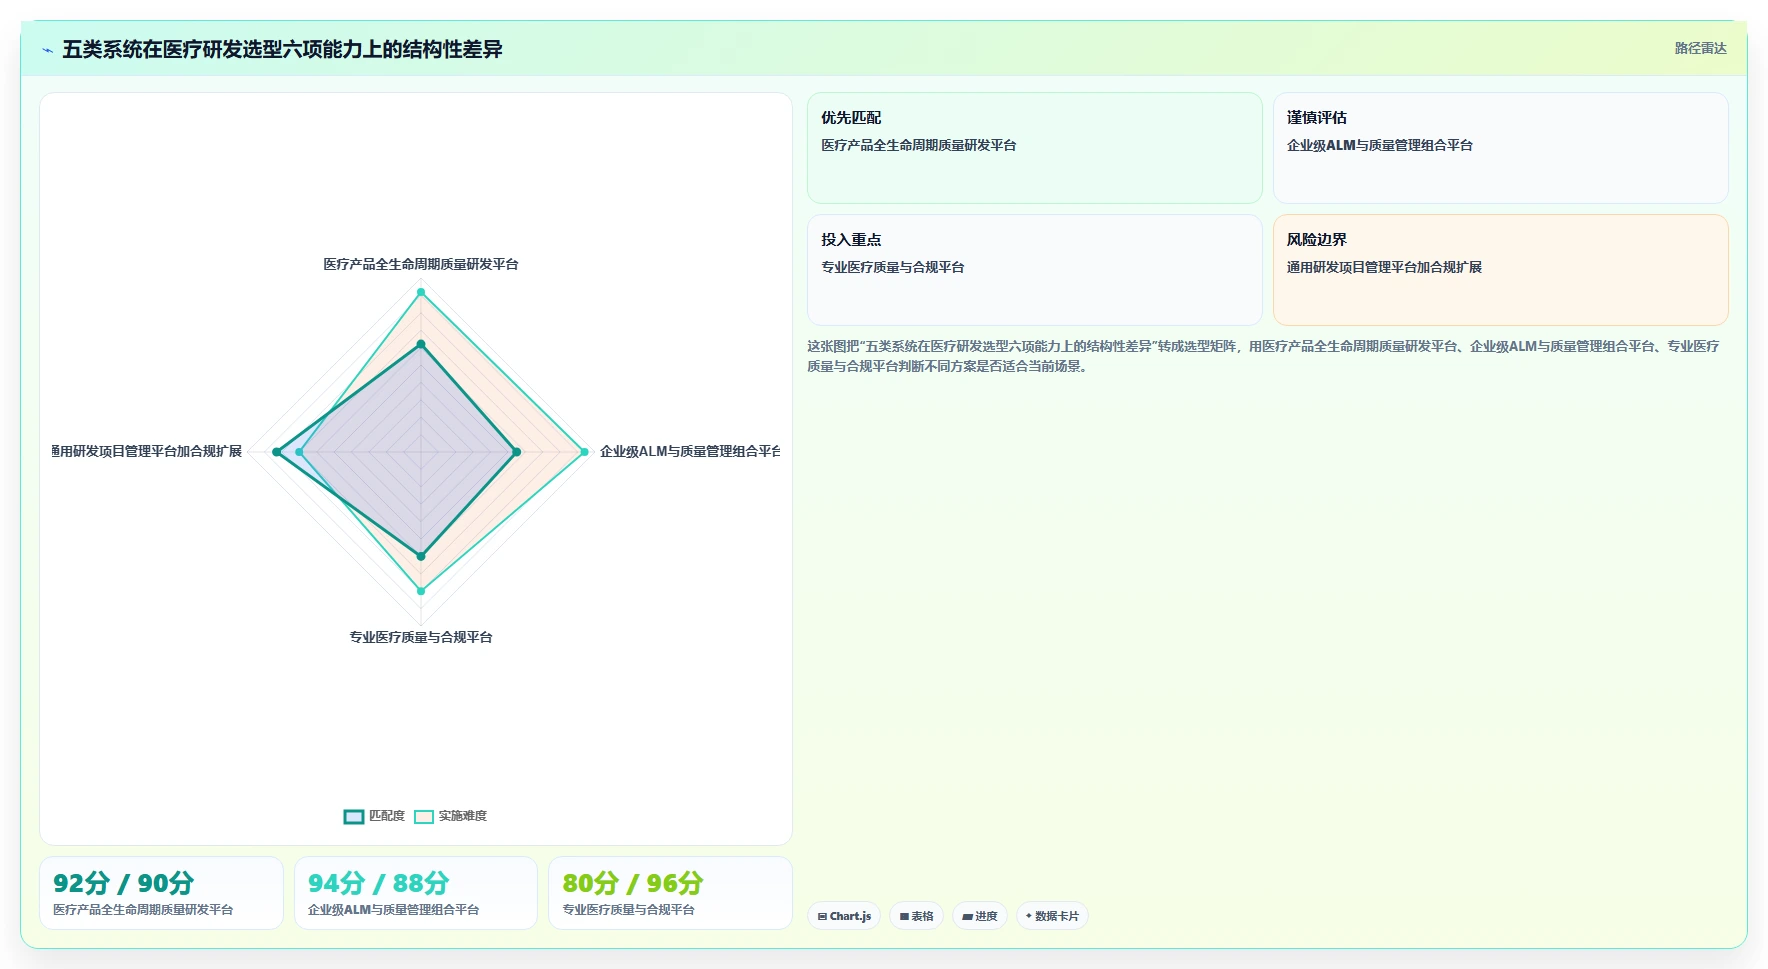Select the 80分 / 96分 score card
The height and width of the screenshot is (969, 1768).
point(670,893)
